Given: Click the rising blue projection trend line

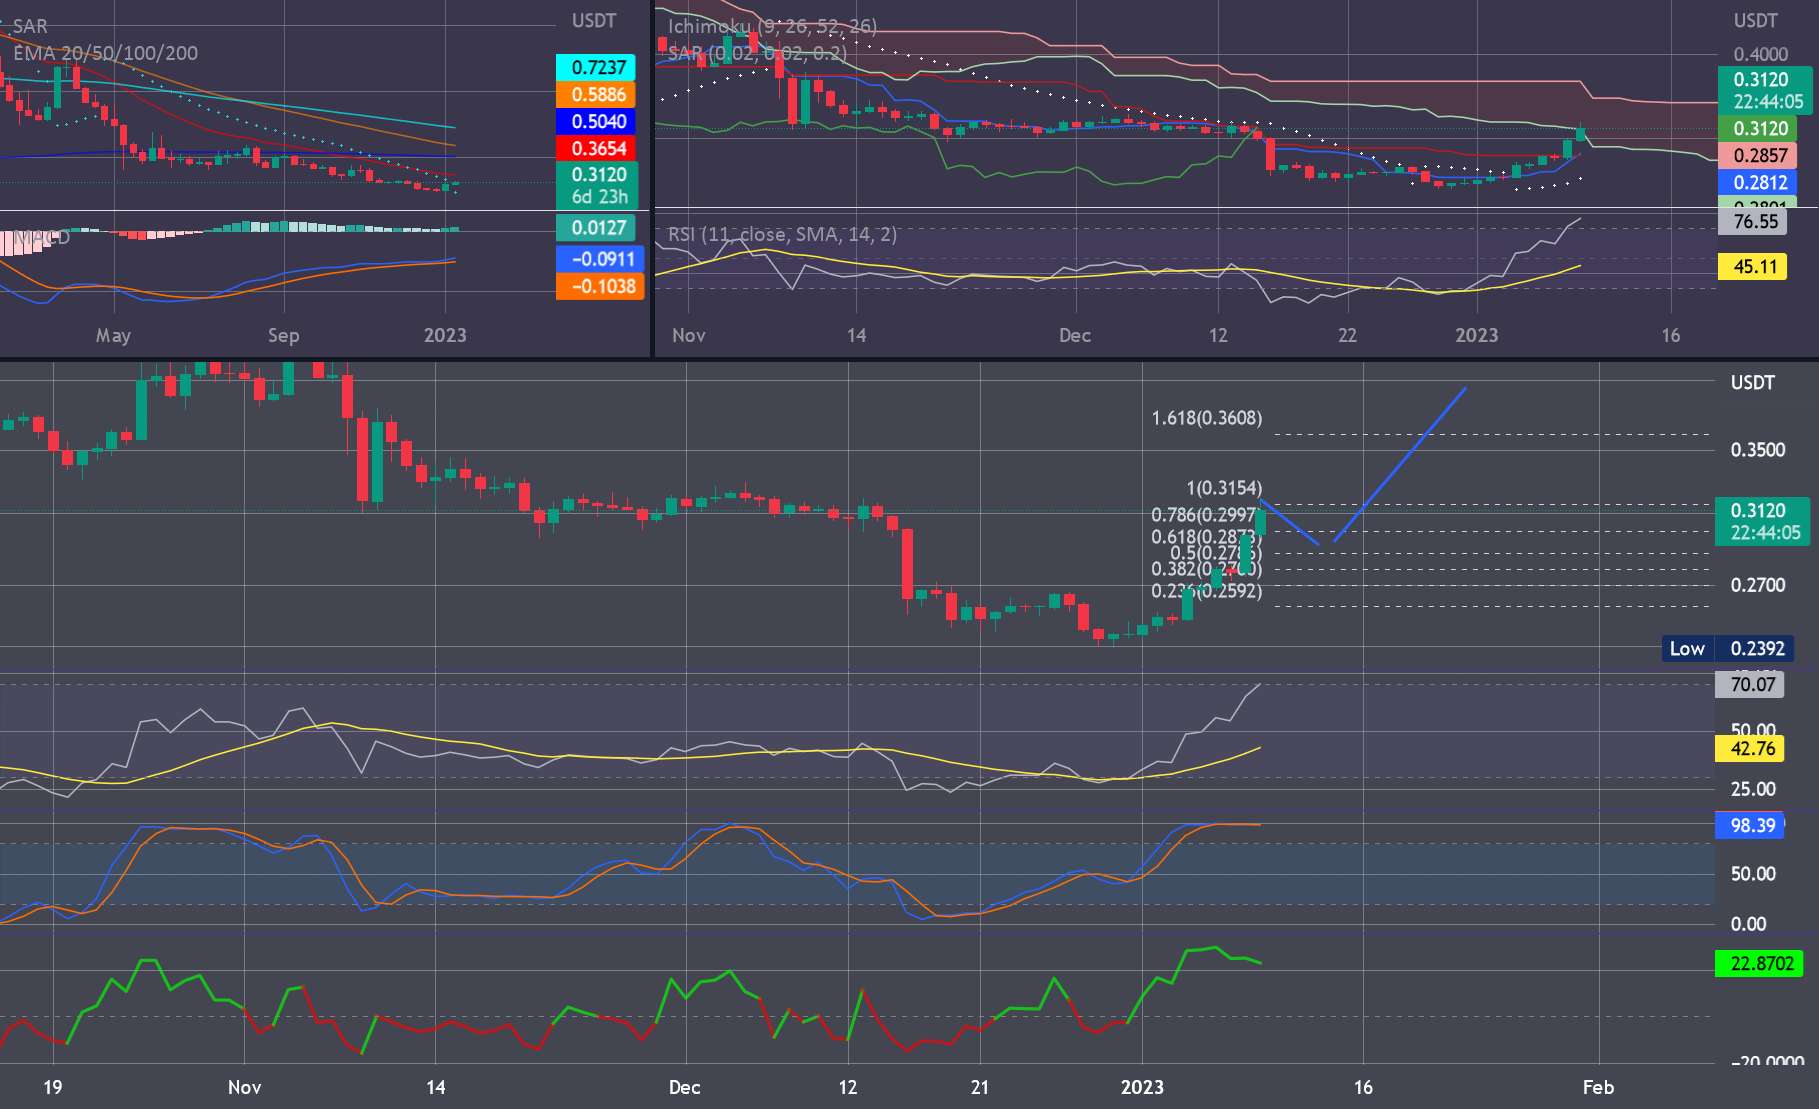Looking at the screenshot, I should pos(1400,465).
